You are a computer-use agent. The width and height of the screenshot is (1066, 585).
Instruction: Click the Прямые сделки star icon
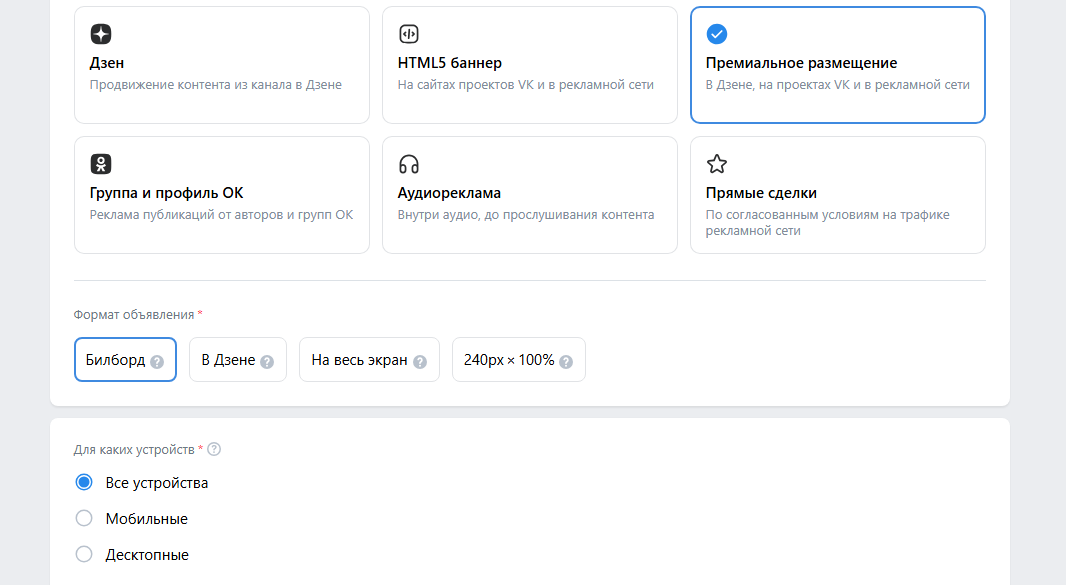coord(717,164)
